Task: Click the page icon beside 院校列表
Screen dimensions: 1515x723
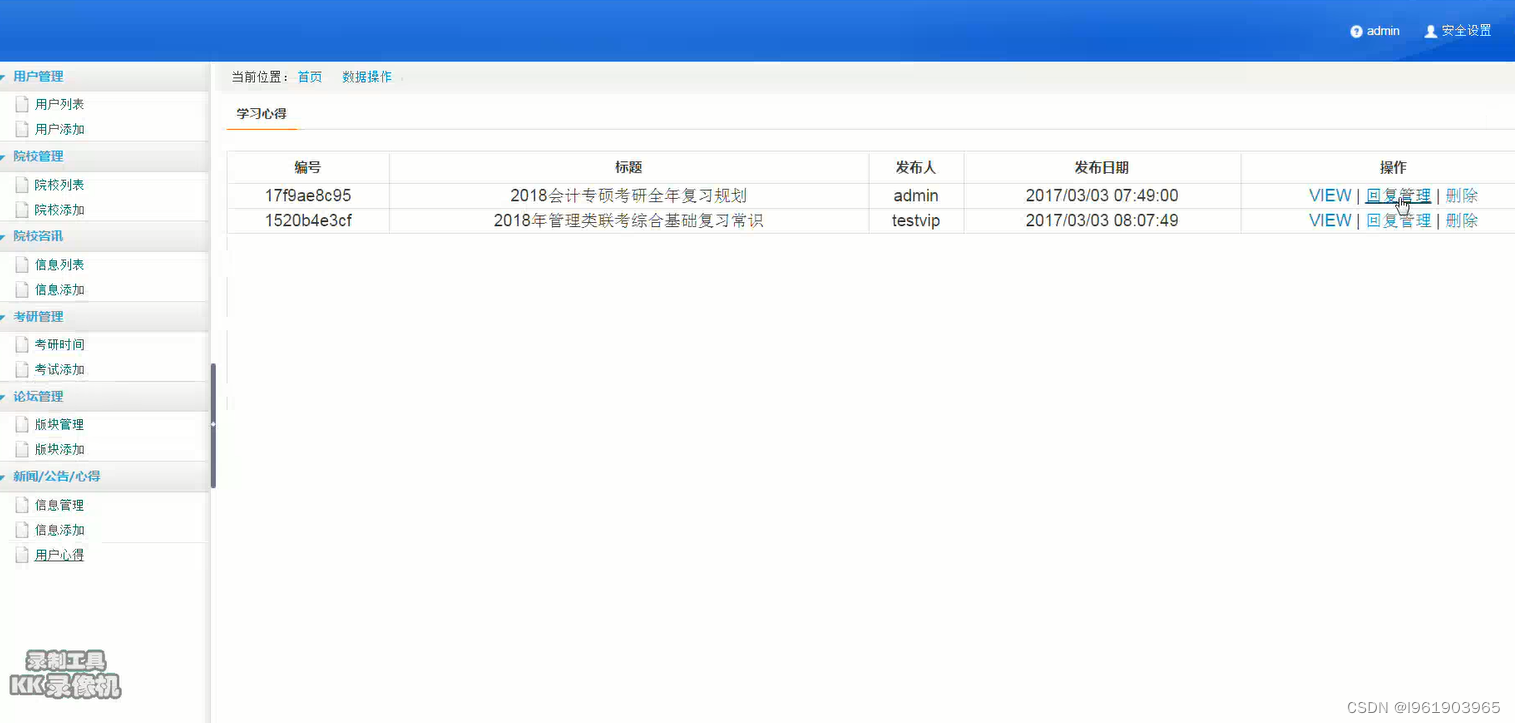Action: 22,184
